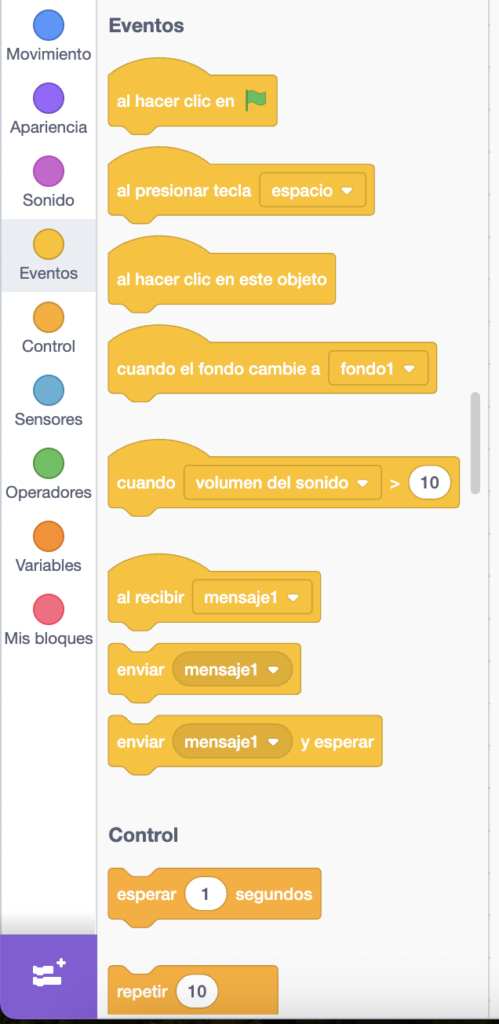Click the repetir count field

click(x=197, y=992)
